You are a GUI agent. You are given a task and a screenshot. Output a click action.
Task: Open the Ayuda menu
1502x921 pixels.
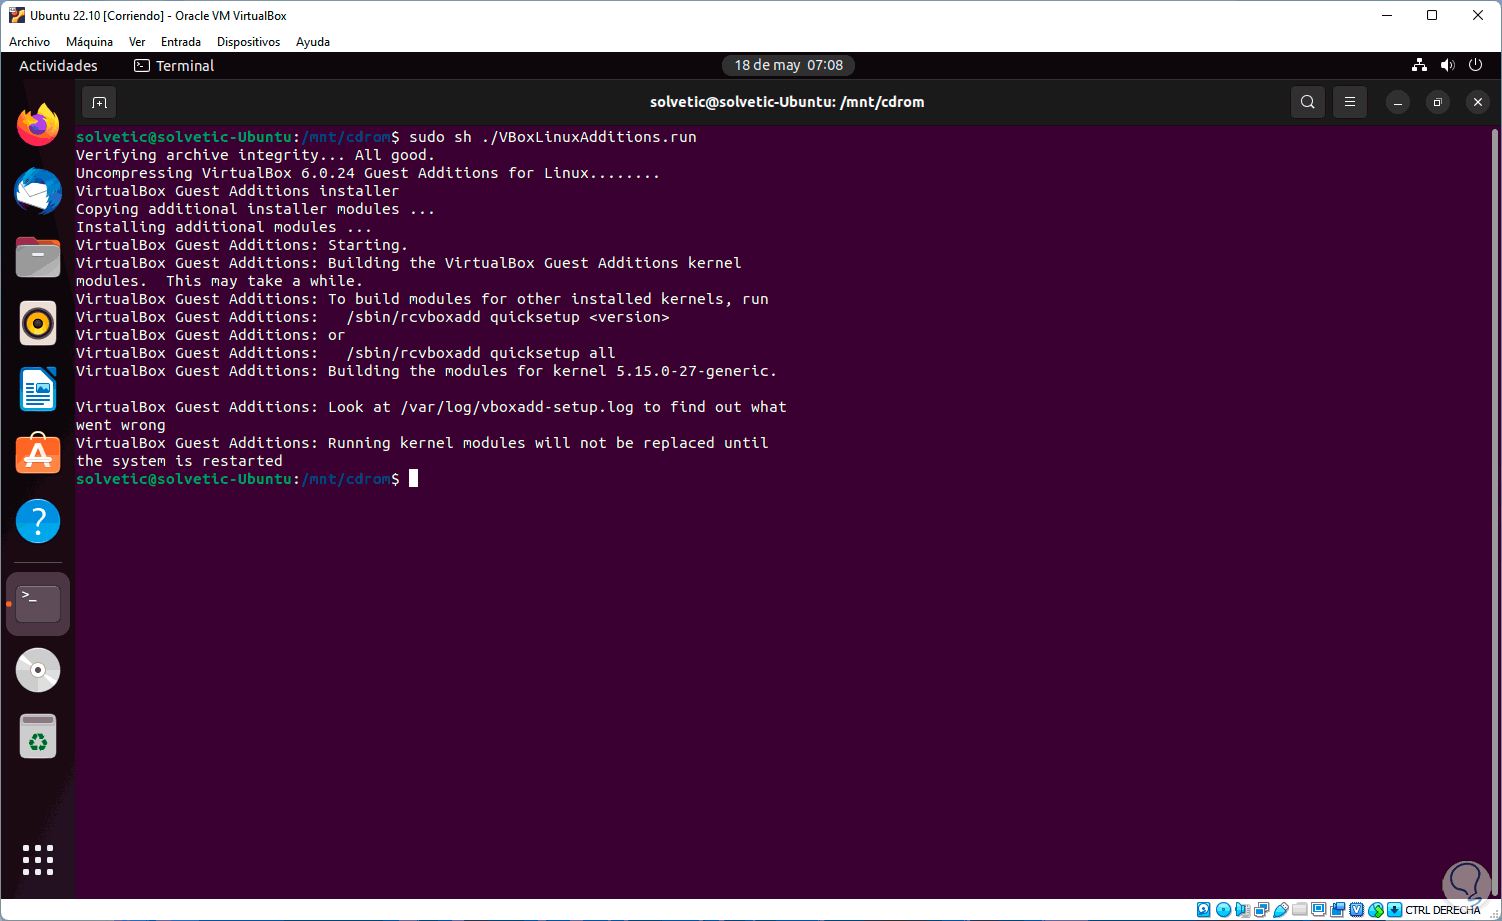pos(313,42)
